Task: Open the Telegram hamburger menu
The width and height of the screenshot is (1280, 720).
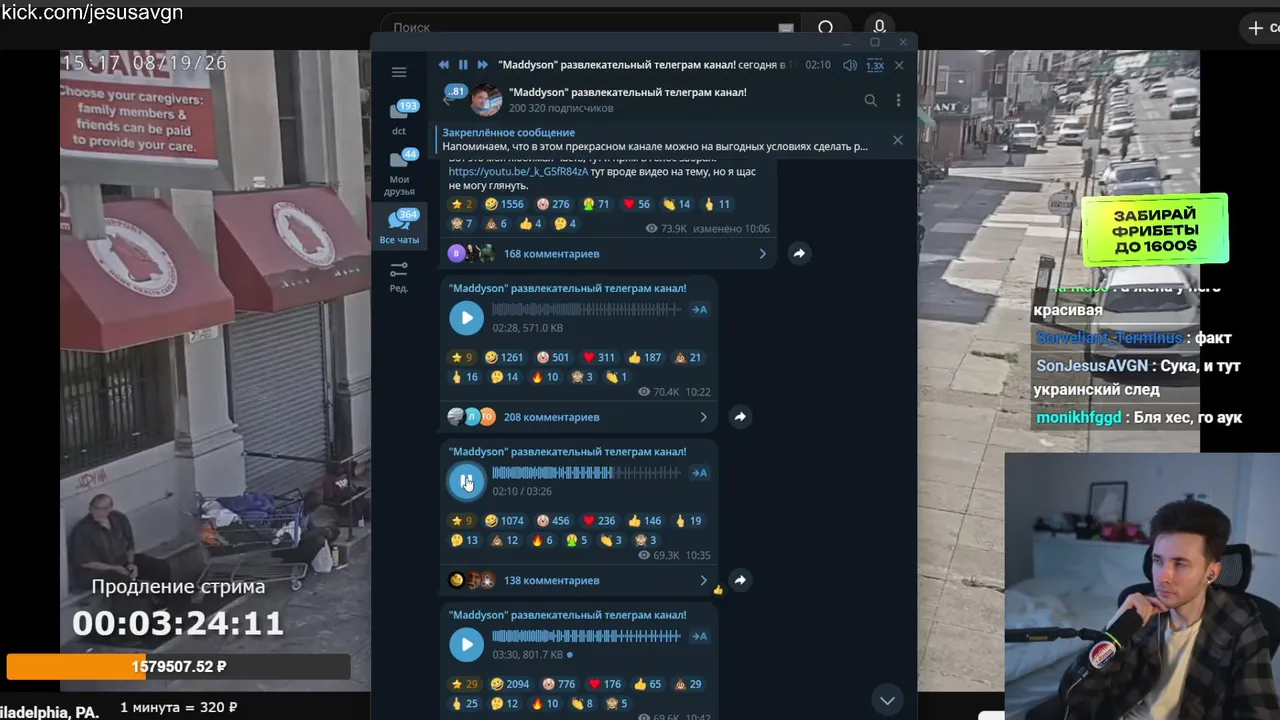Action: 399,72
